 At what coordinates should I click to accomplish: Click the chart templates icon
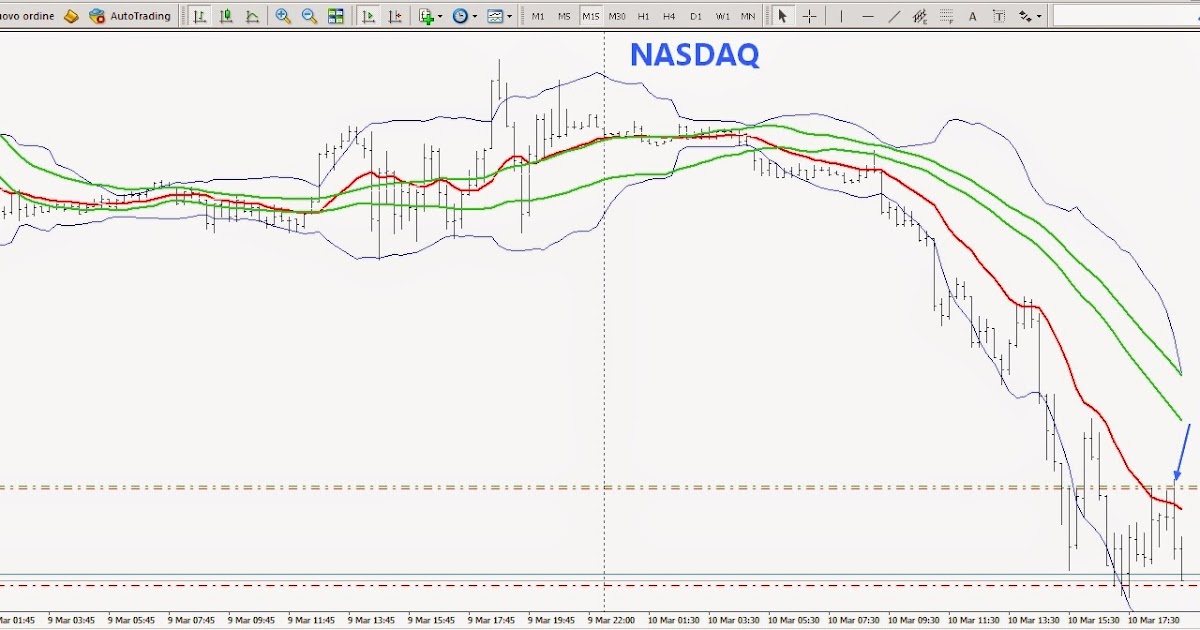pyautogui.click(x=495, y=16)
